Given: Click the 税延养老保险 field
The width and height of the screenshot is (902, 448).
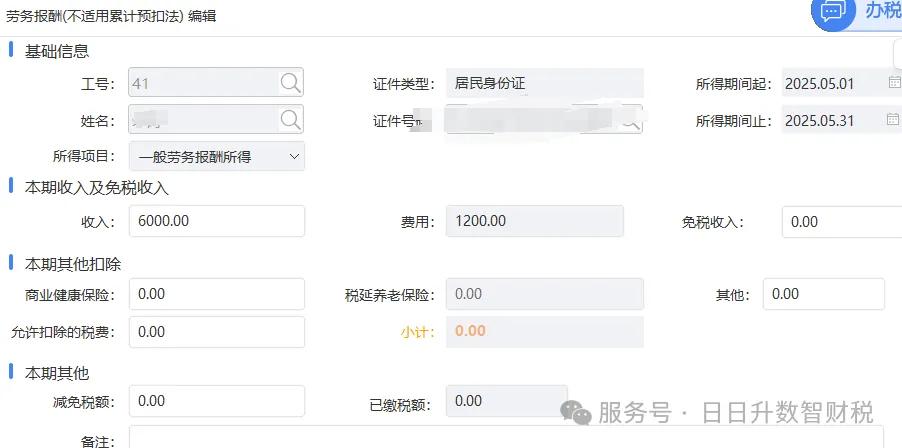Looking at the screenshot, I should point(544,294).
